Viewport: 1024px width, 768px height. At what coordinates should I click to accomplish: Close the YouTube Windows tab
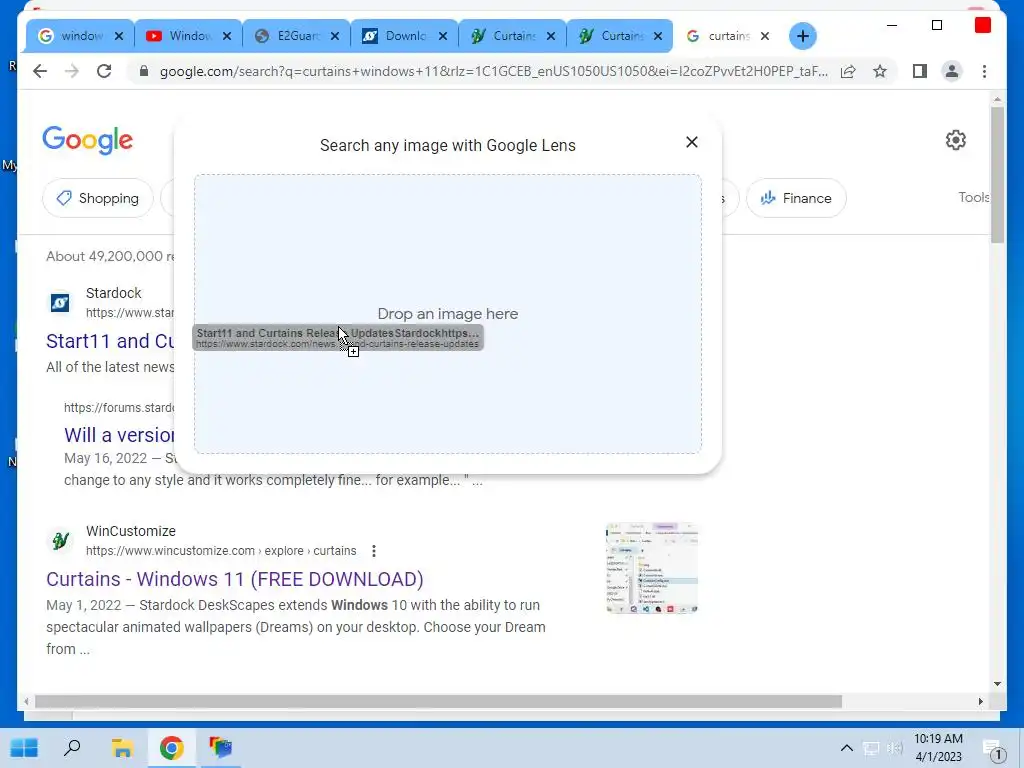227,36
